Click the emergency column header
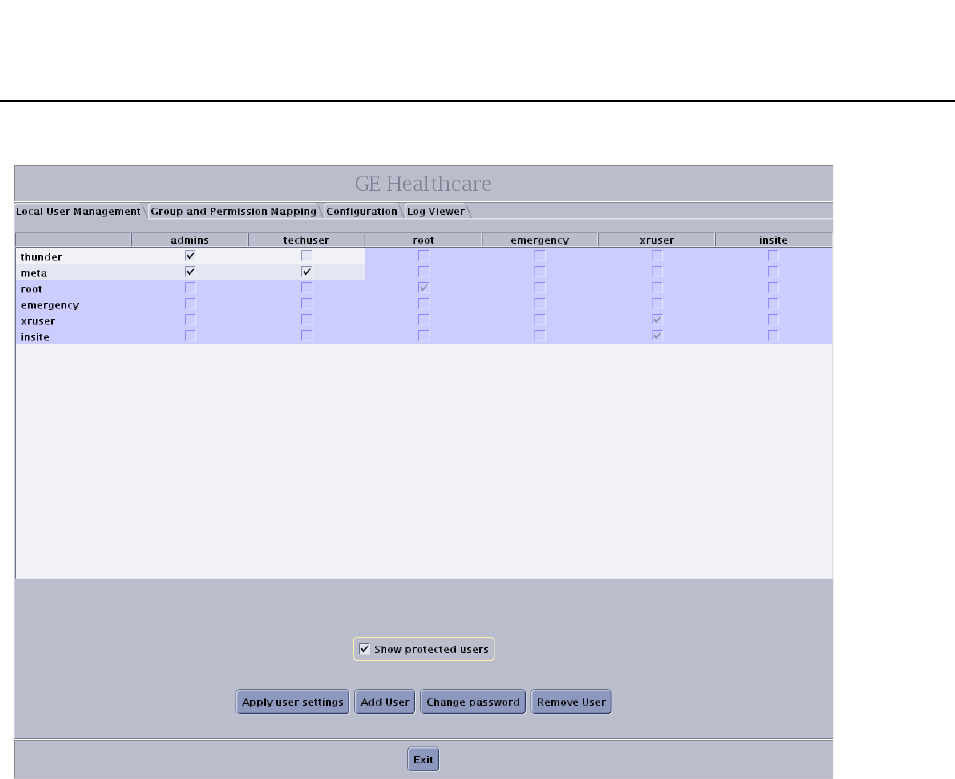 [540, 240]
